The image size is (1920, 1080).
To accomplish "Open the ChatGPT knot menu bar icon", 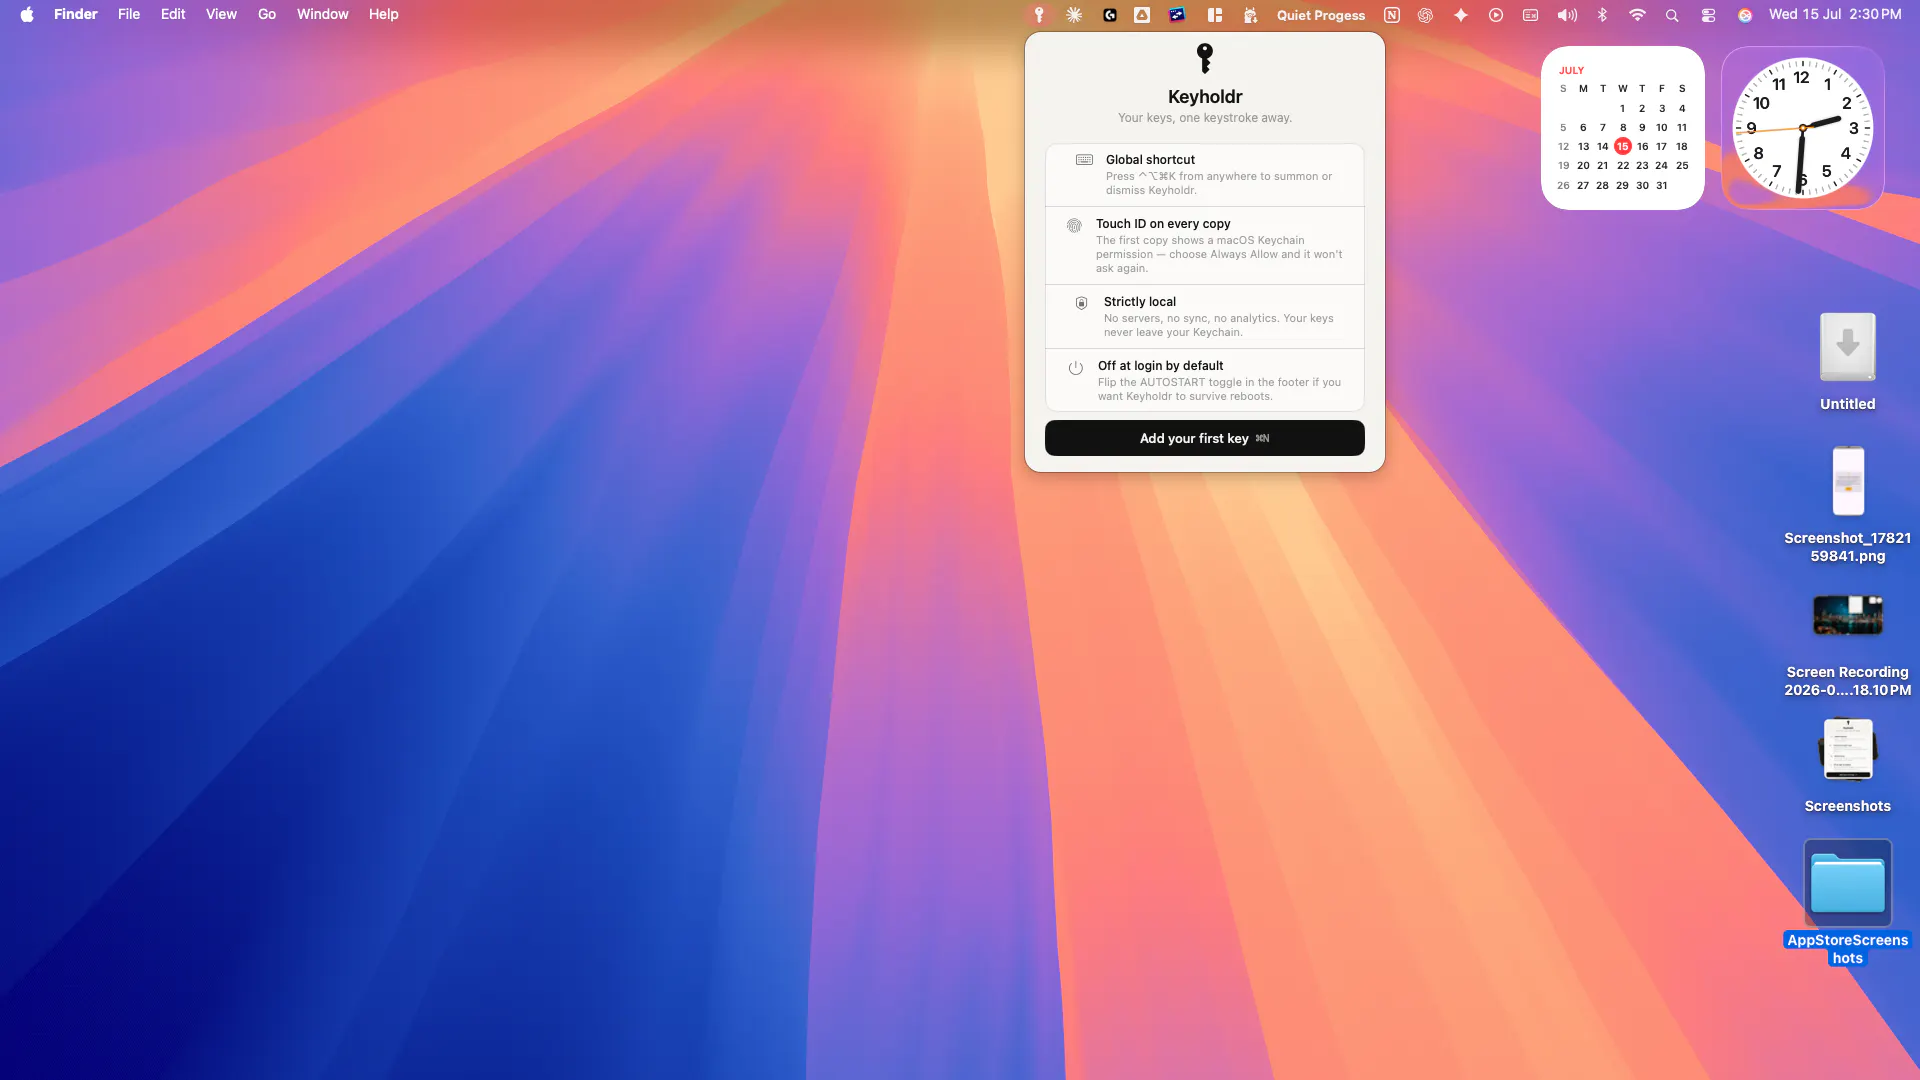I will tap(1425, 15).
